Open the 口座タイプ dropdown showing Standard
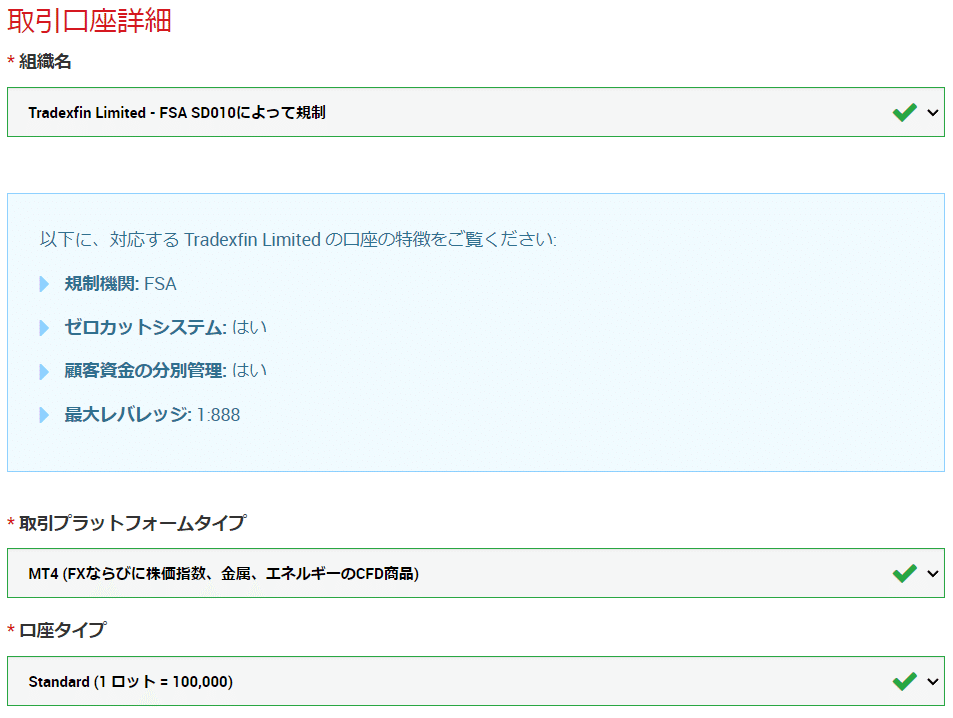Viewport: 953px width, 718px height. pyautogui.click(x=476, y=681)
